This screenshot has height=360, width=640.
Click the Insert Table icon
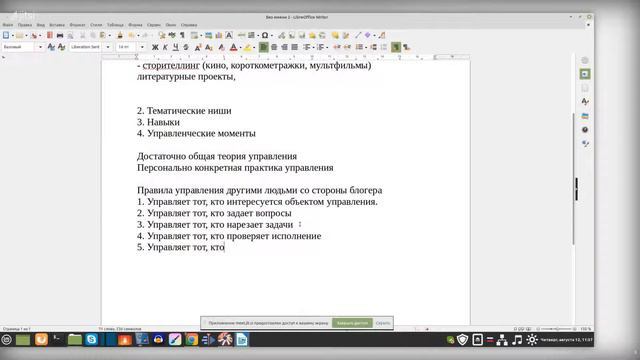point(194,36)
